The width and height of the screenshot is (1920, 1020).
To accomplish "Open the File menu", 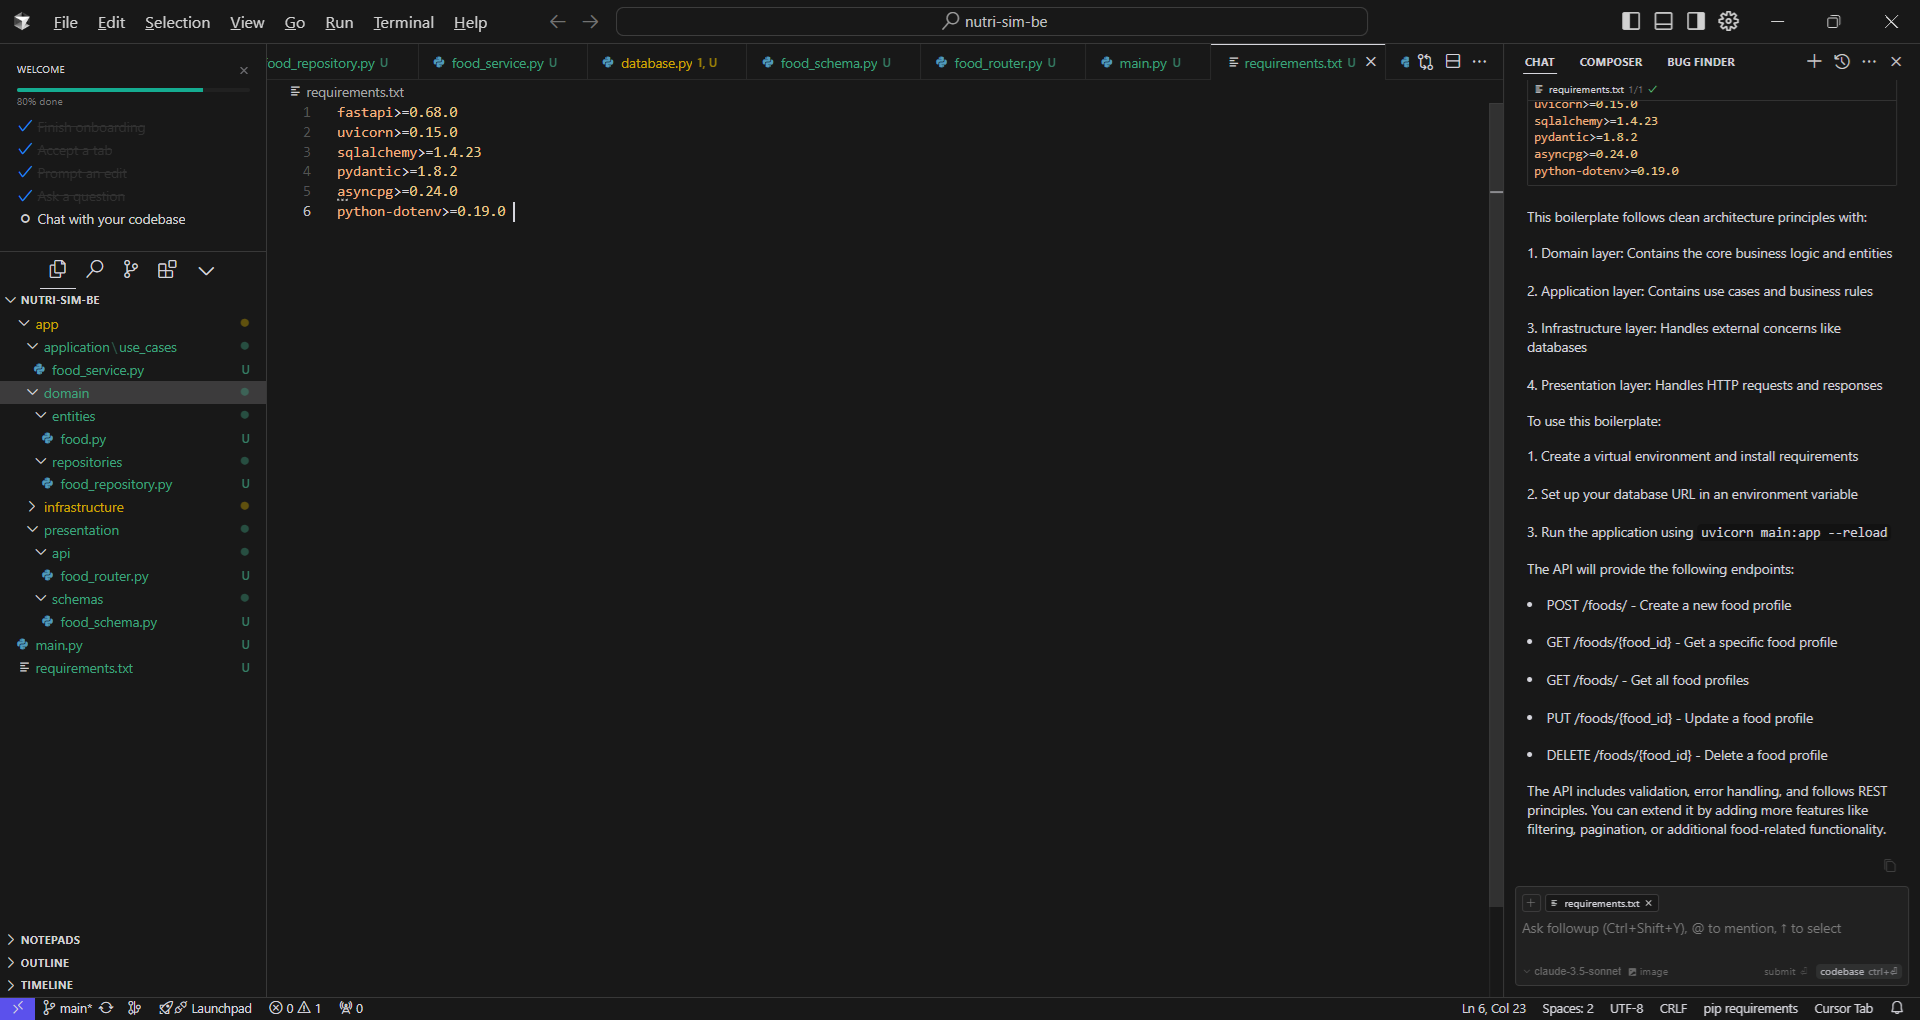I will pyautogui.click(x=65, y=22).
